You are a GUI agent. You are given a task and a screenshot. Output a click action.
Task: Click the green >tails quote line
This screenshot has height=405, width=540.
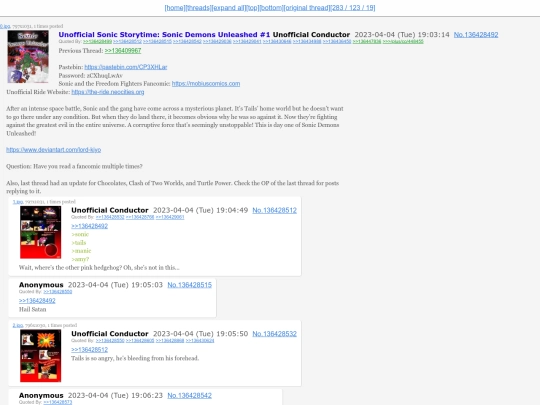79,243
